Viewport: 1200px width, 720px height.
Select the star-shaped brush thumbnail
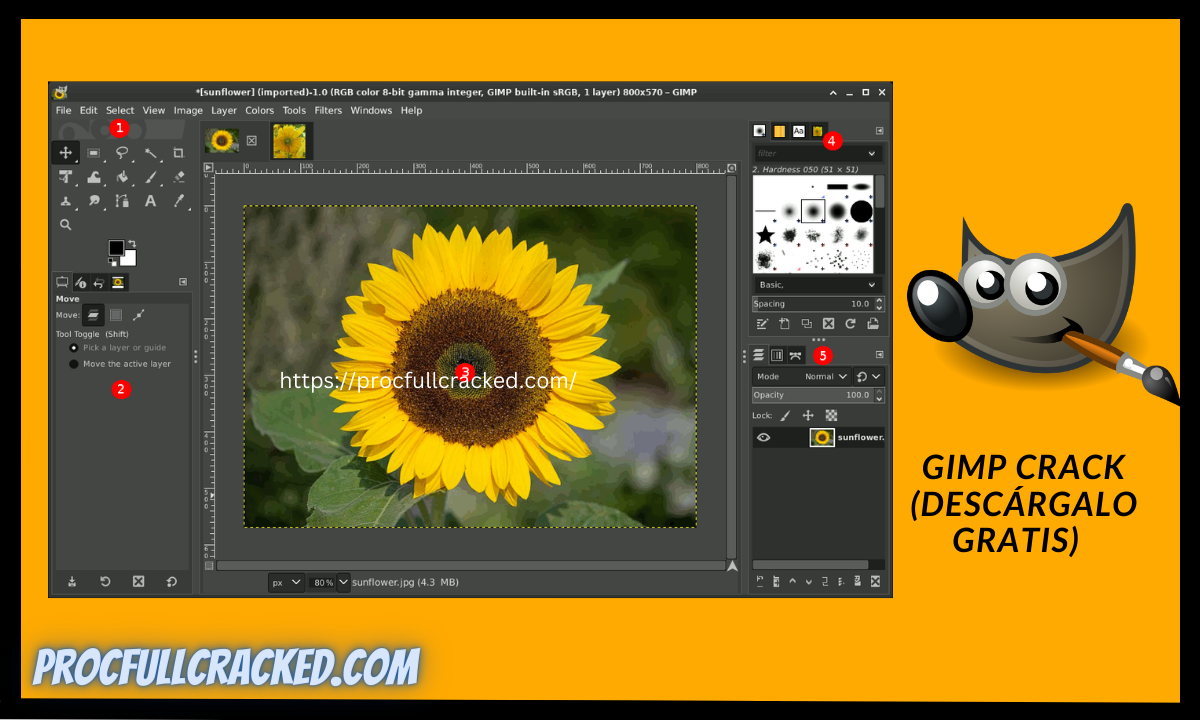click(766, 235)
